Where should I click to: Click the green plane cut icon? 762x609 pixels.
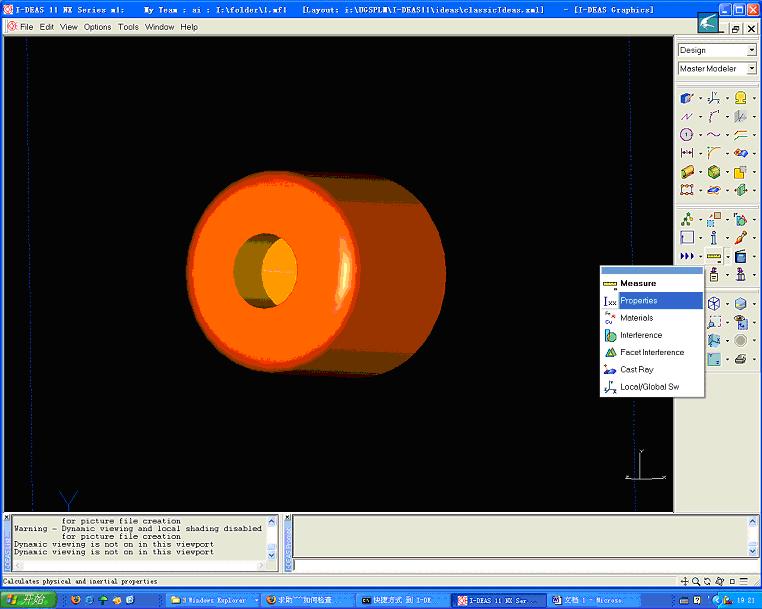[741, 190]
